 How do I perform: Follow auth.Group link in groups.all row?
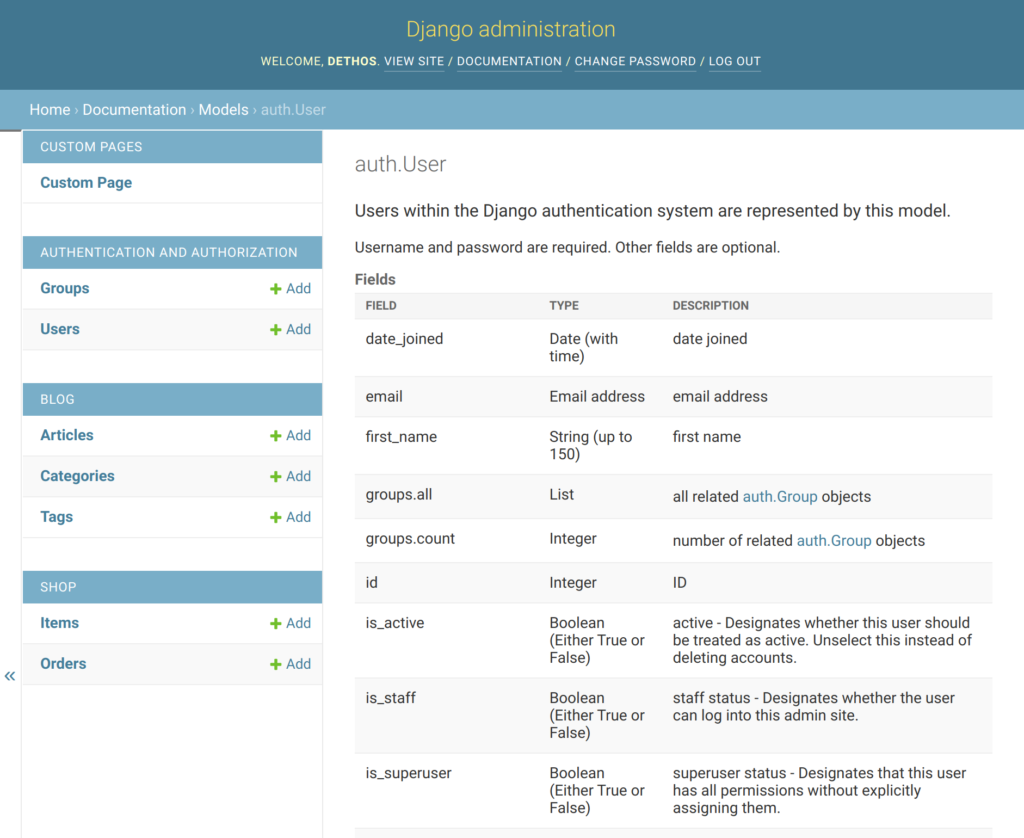pos(780,496)
